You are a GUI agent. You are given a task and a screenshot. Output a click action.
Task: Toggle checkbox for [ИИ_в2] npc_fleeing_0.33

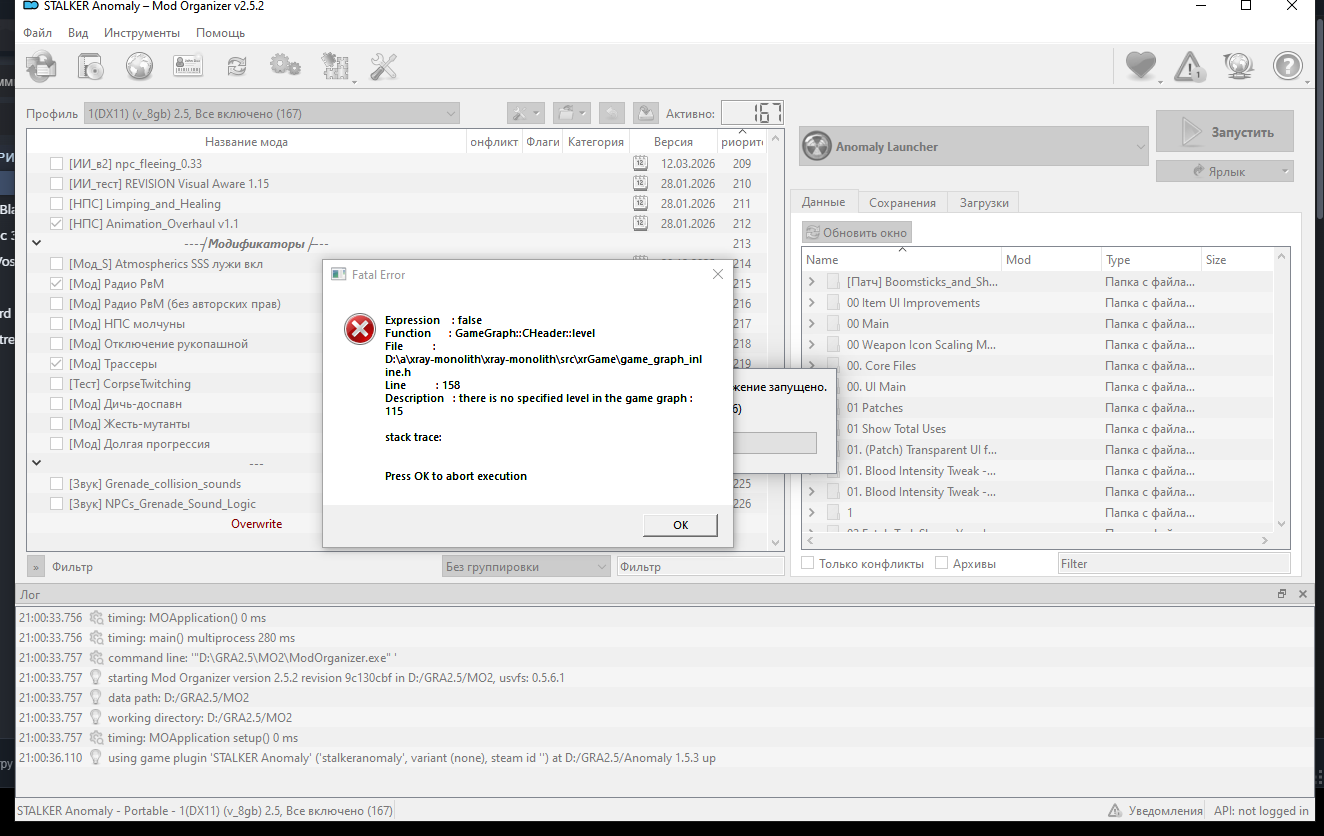point(56,163)
